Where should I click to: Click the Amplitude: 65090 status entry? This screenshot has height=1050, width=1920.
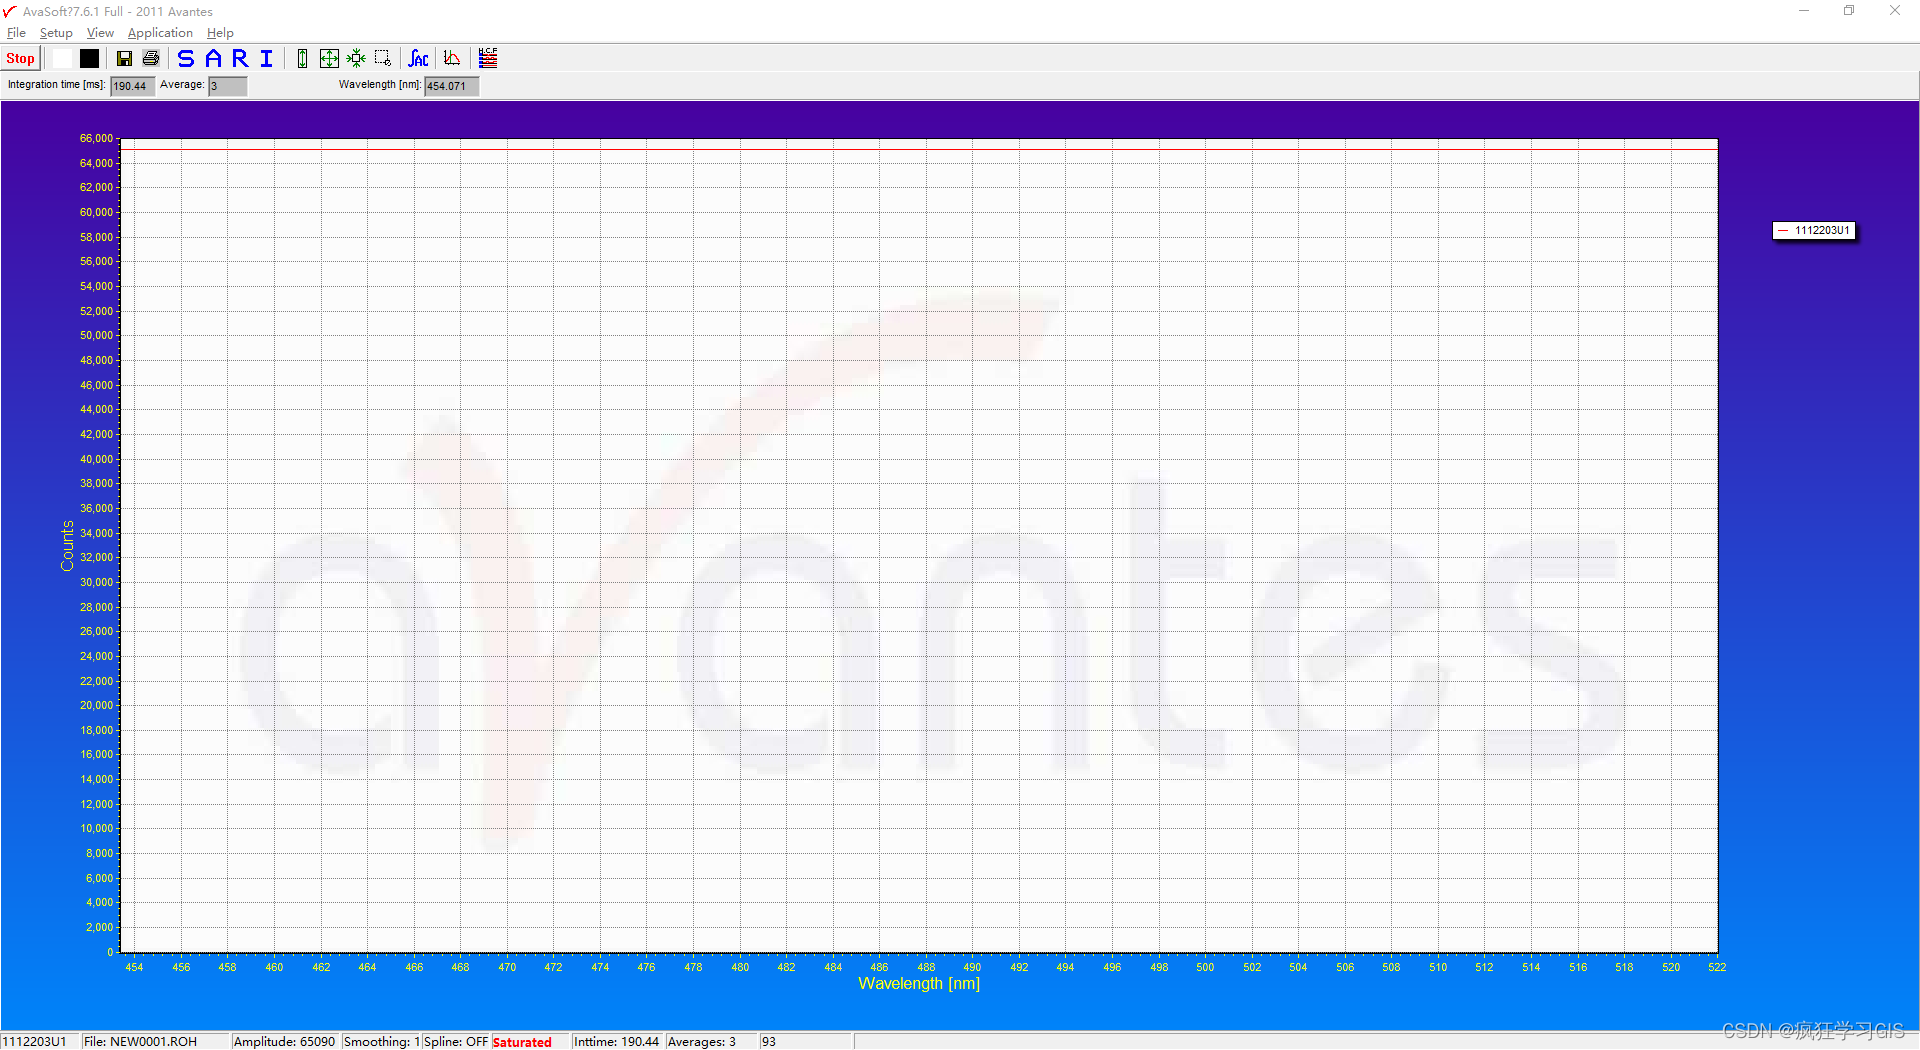tap(285, 1042)
